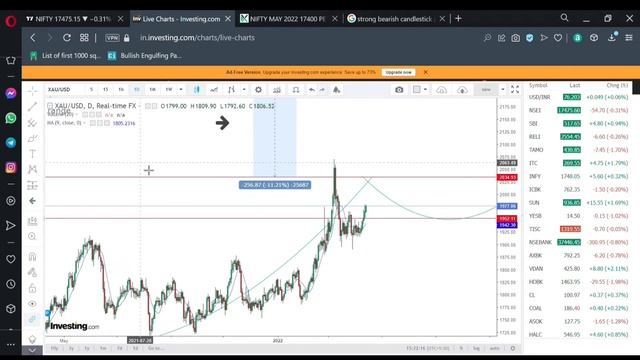Screen dimensions: 640x360
Task: Select the USD/INR watchlist row
Action: [579, 97]
